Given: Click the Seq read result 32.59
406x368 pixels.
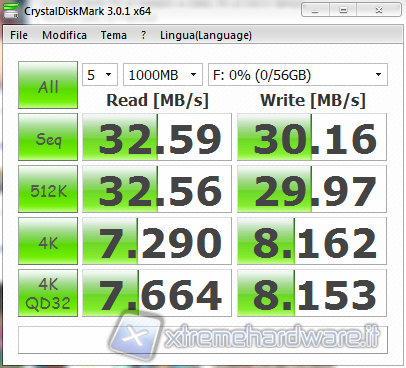Looking at the screenshot, I should click(157, 137).
